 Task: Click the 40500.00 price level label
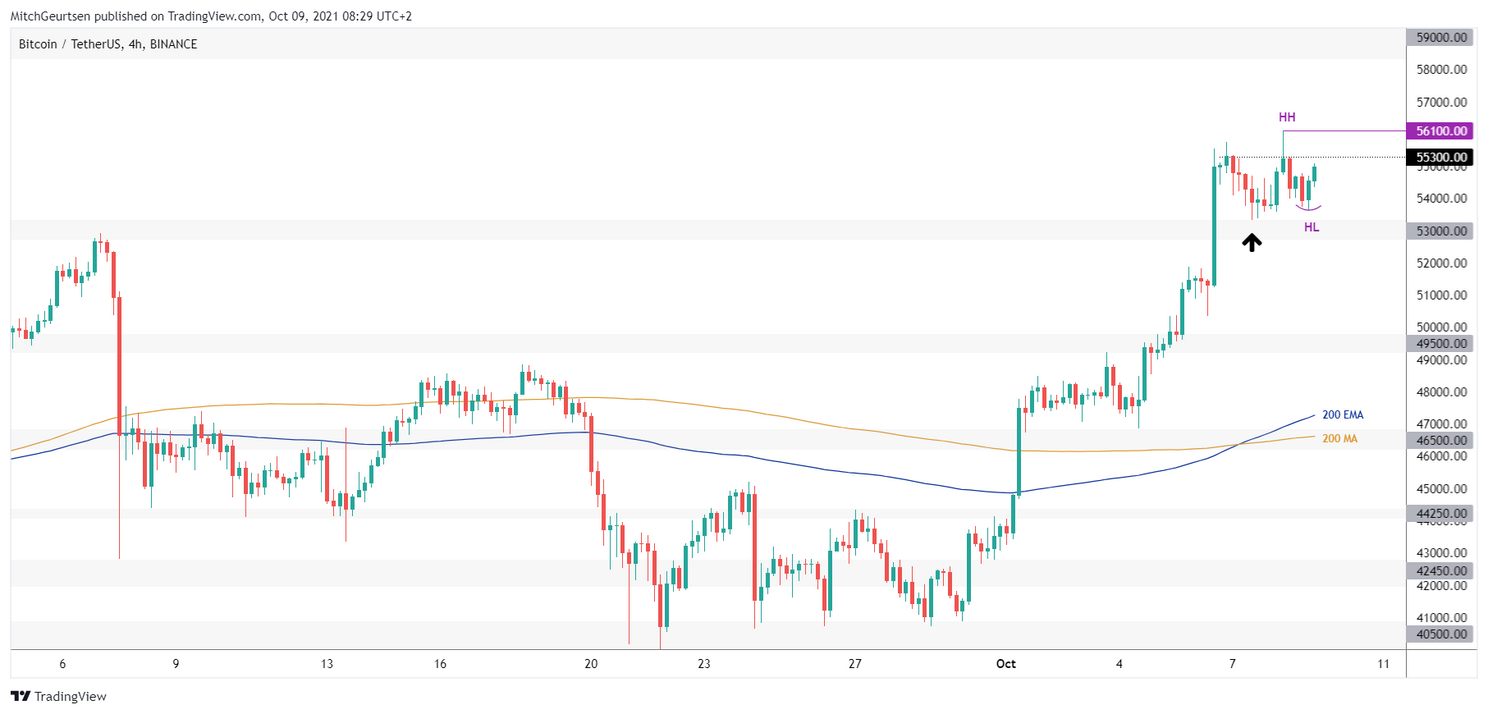click(x=1439, y=634)
